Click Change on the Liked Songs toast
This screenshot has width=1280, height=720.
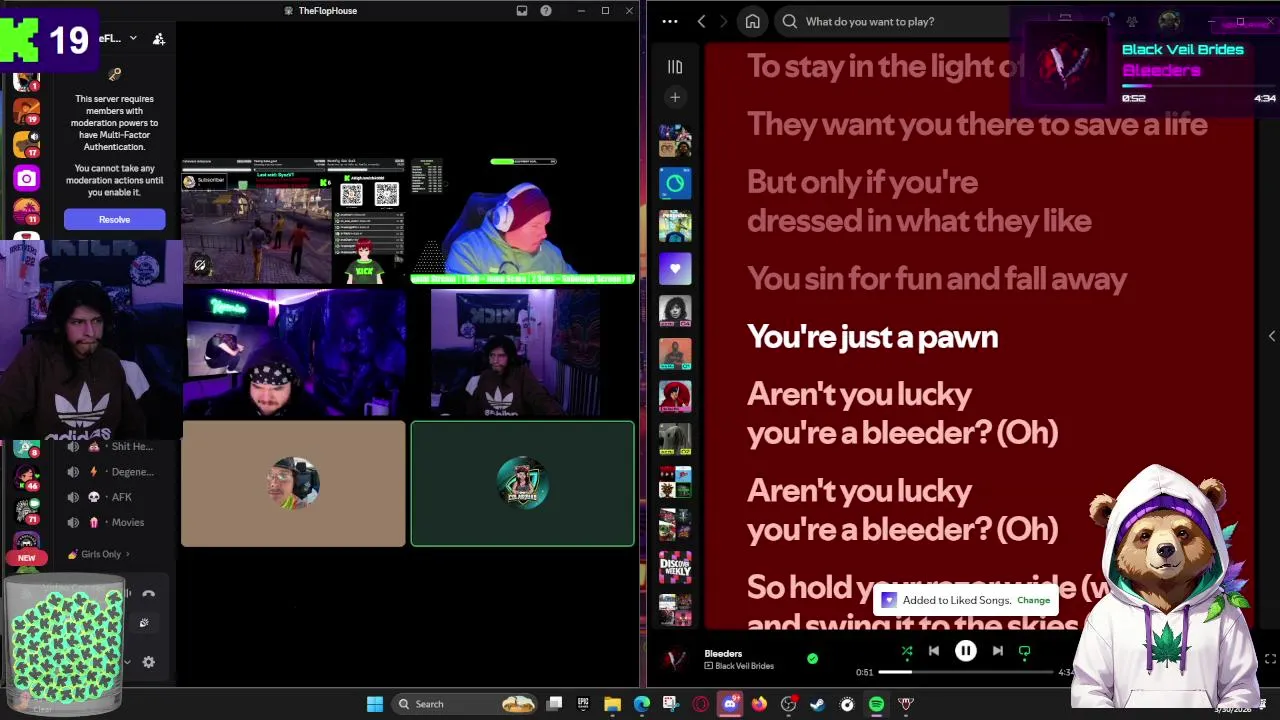click(1033, 600)
